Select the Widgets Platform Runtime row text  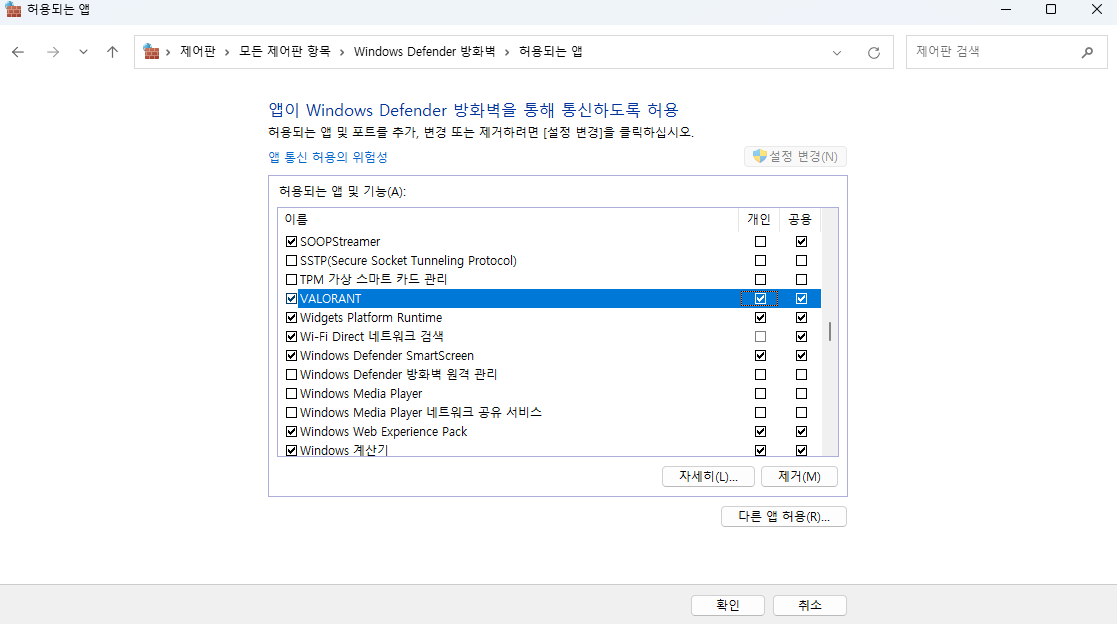(371, 318)
